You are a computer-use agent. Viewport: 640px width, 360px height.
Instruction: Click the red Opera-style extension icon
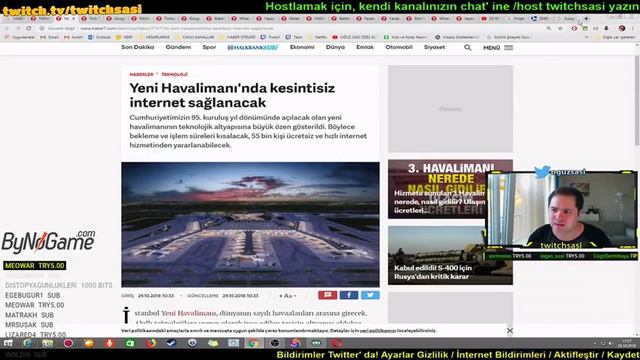[x=574, y=29]
